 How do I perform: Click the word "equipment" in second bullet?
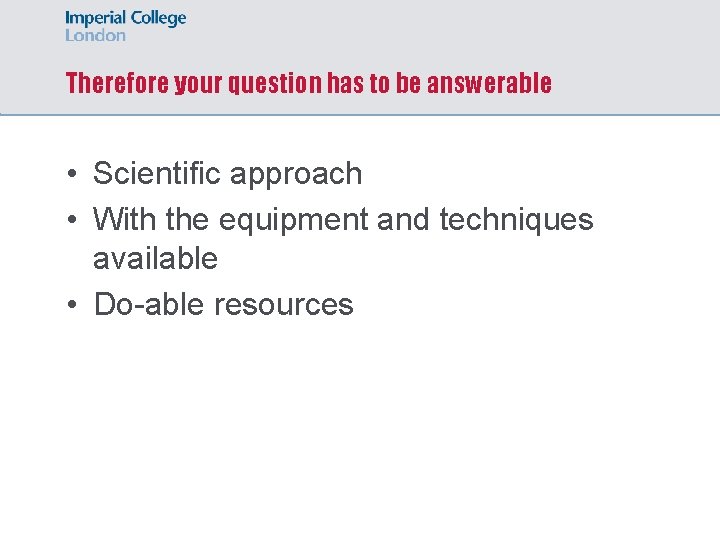click(x=294, y=221)
